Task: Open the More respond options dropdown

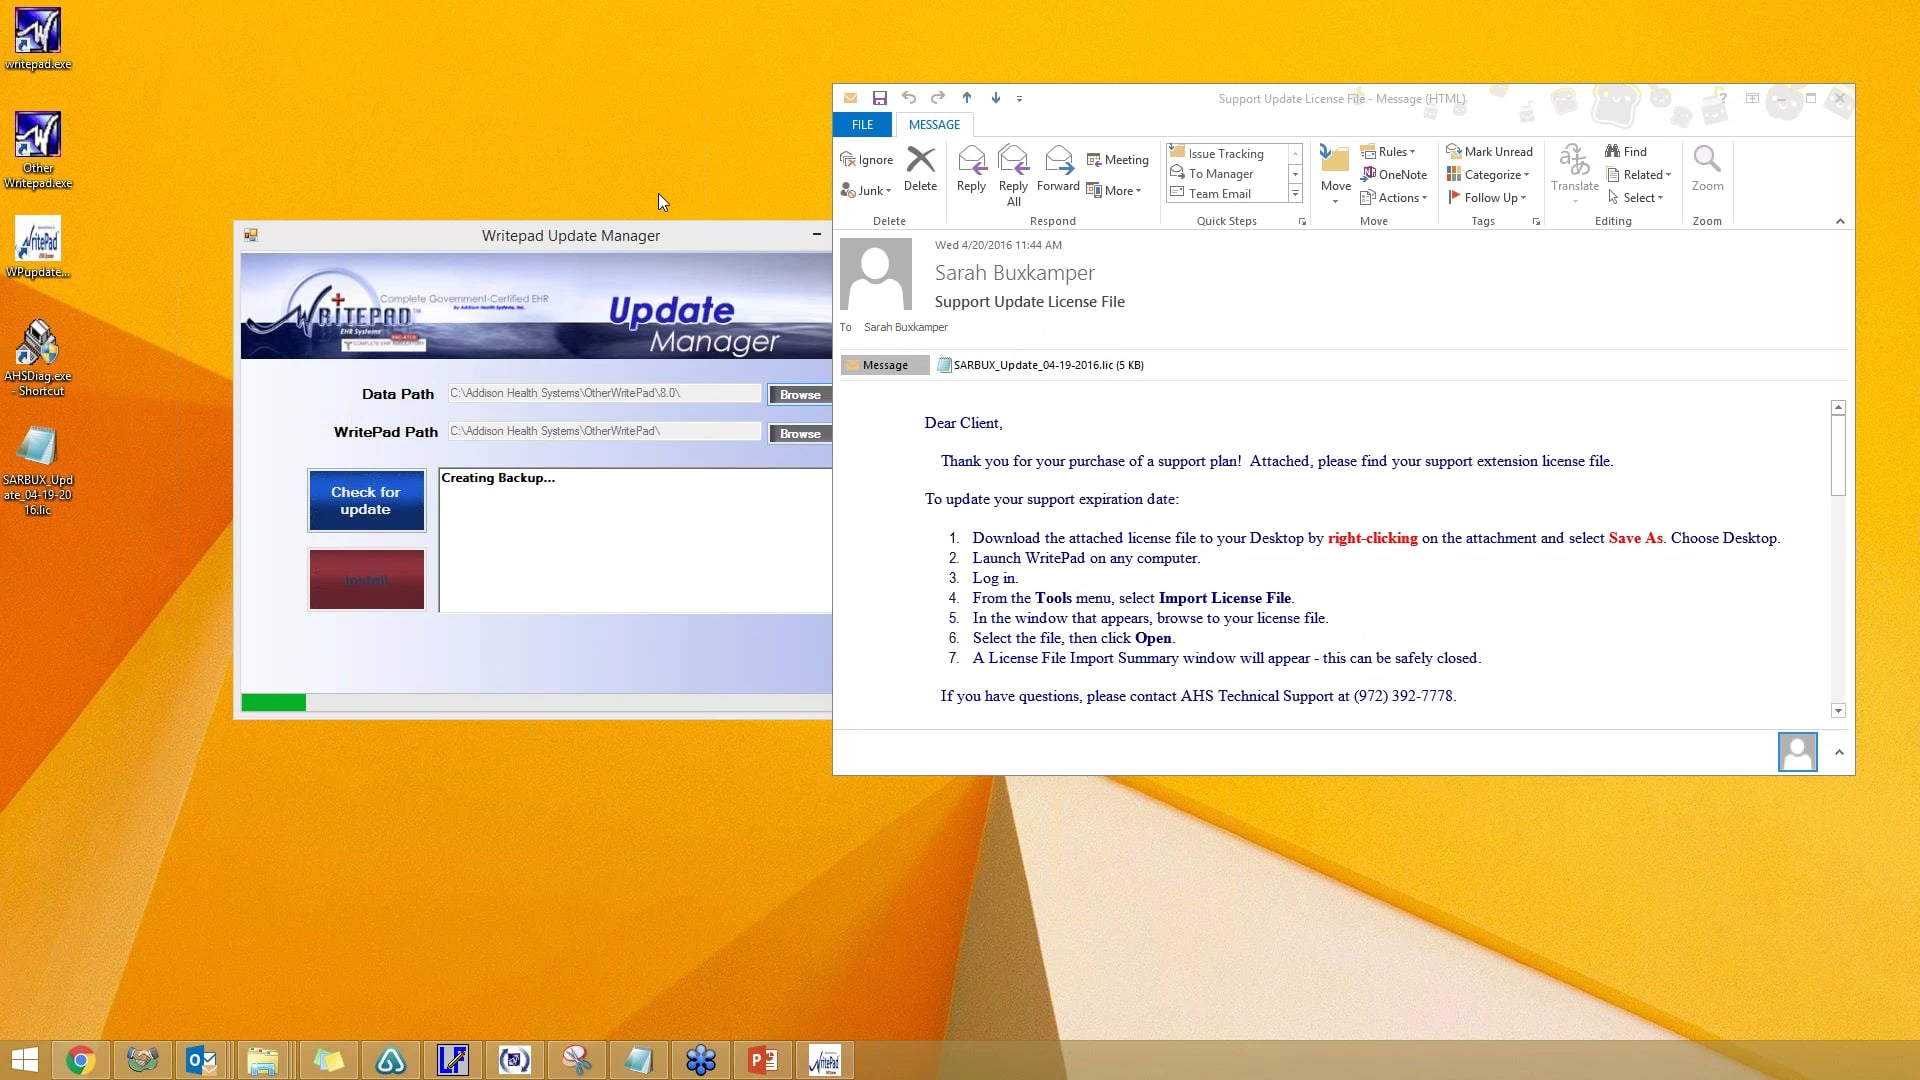Action: [1113, 191]
